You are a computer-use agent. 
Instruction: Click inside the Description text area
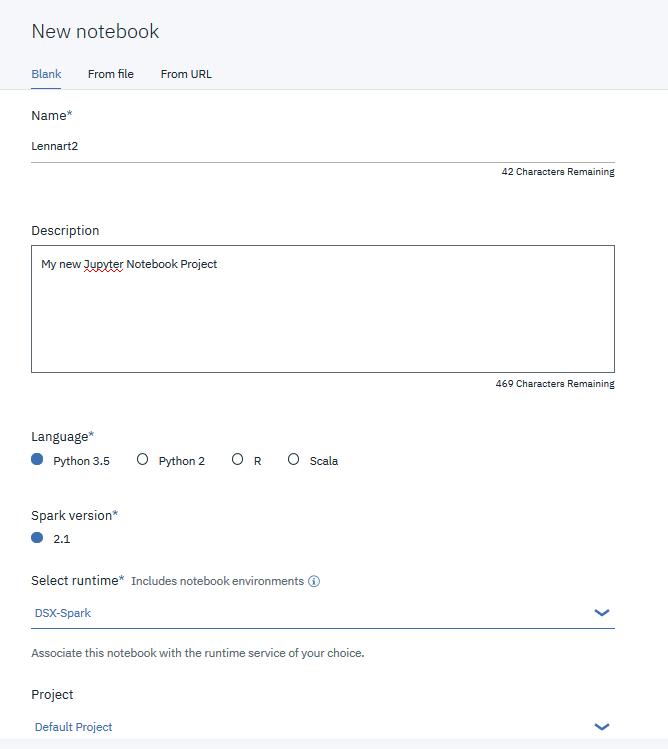pos(323,309)
